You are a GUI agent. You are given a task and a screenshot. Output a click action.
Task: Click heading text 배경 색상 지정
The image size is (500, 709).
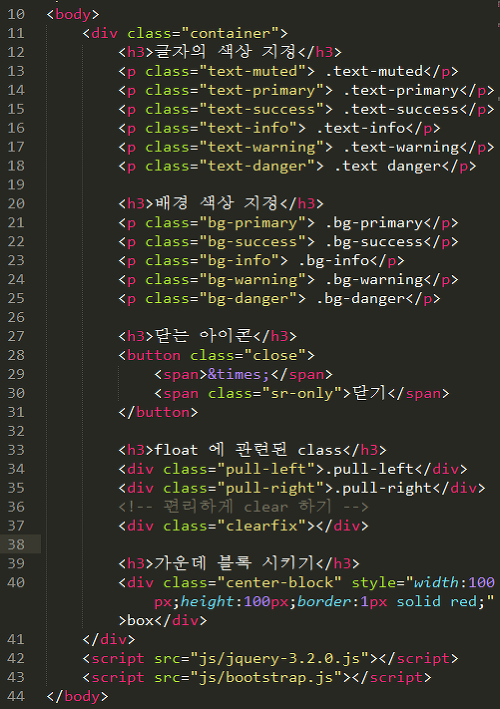[217, 203]
